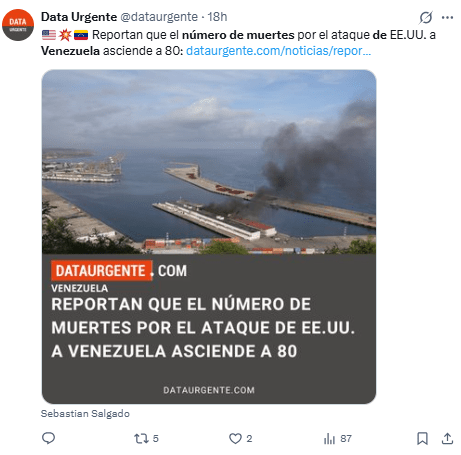Click the Data Urgente display name

pyautogui.click(x=79, y=17)
